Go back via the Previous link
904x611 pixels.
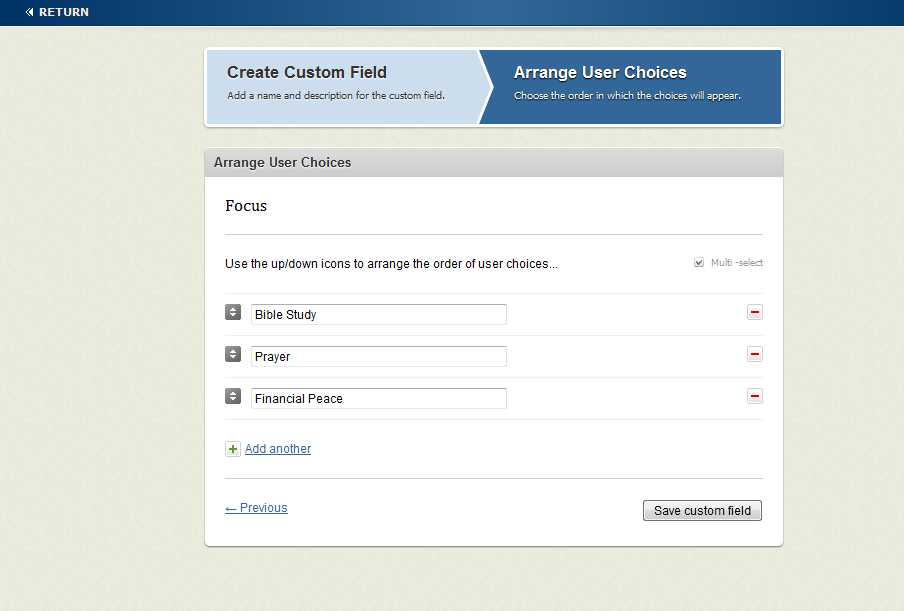[256, 508]
